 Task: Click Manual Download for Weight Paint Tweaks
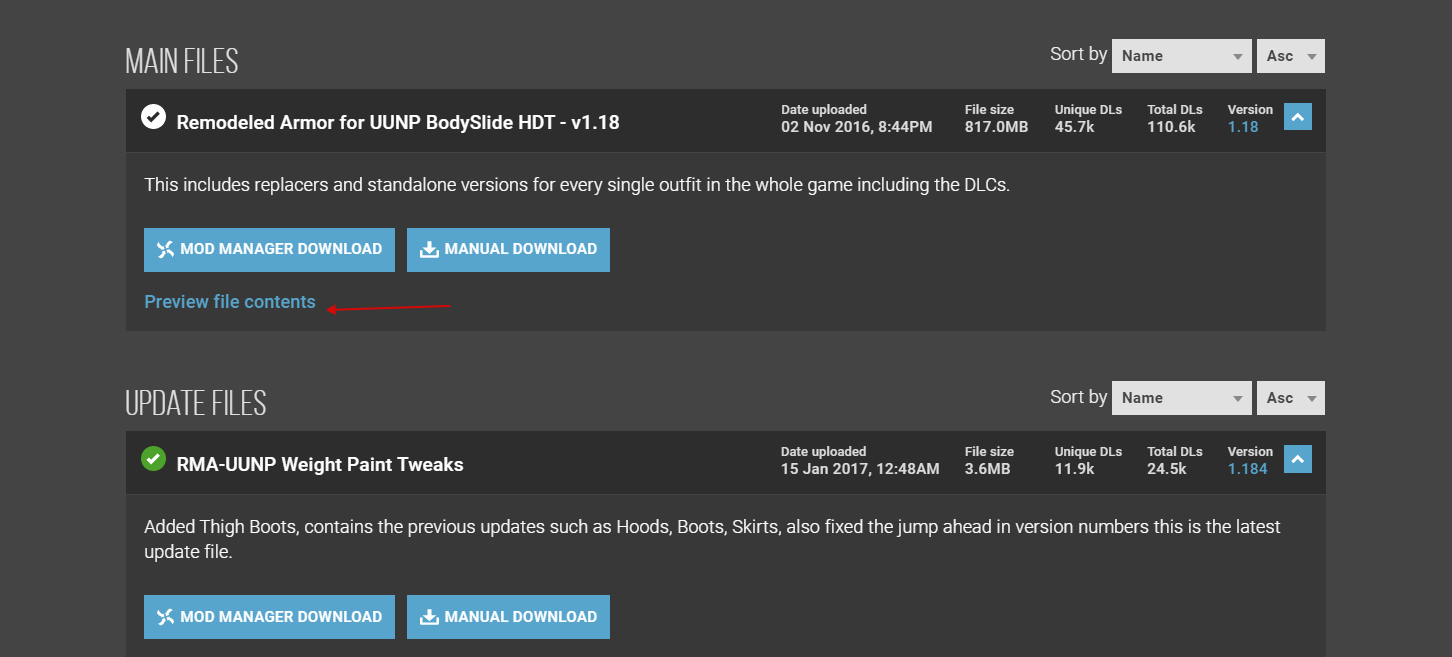click(x=508, y=617)
